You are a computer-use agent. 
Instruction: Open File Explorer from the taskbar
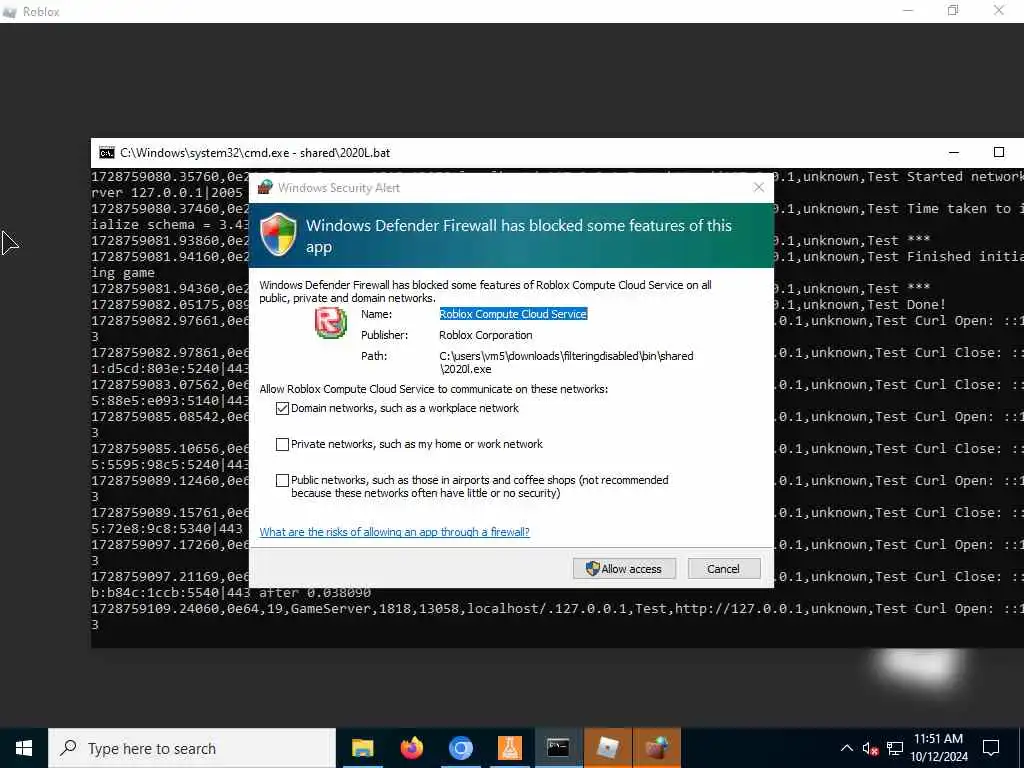(x=362, y=748)
